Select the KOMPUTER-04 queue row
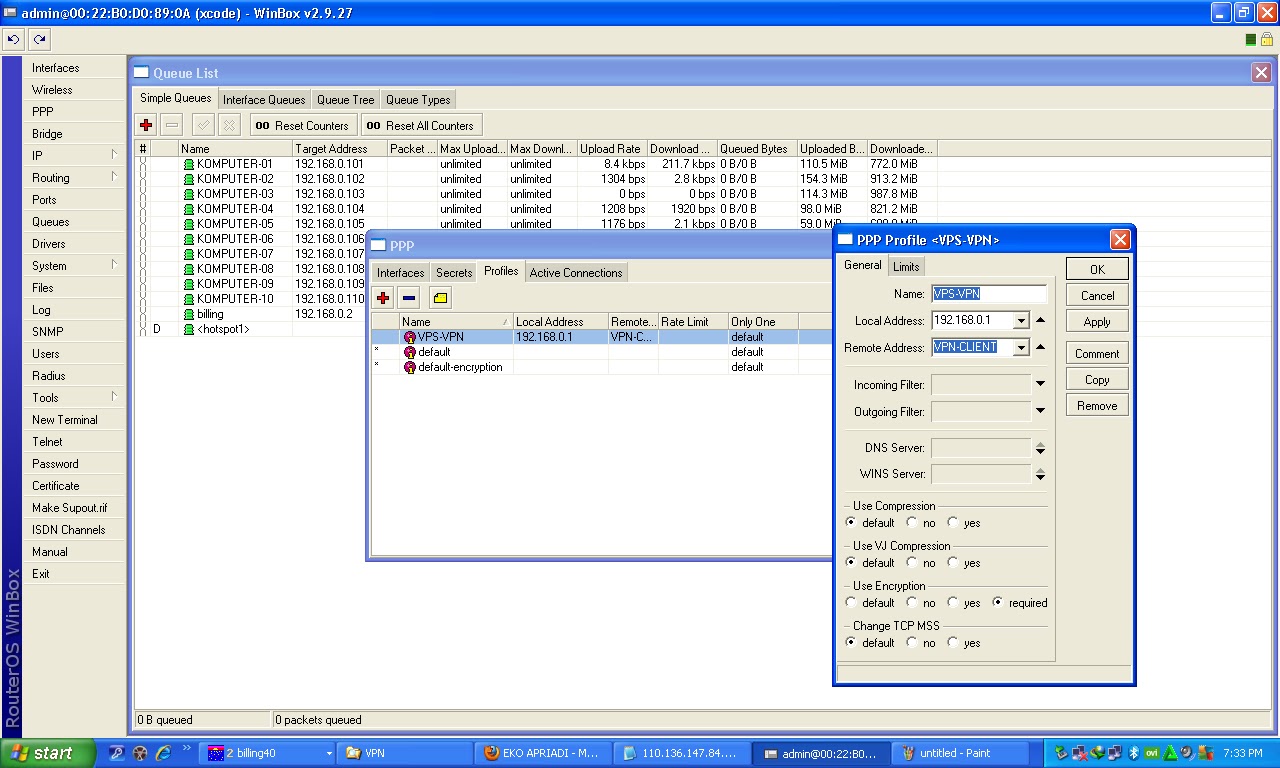This screenshot has width=1280, height=768. tap(537, 209)
